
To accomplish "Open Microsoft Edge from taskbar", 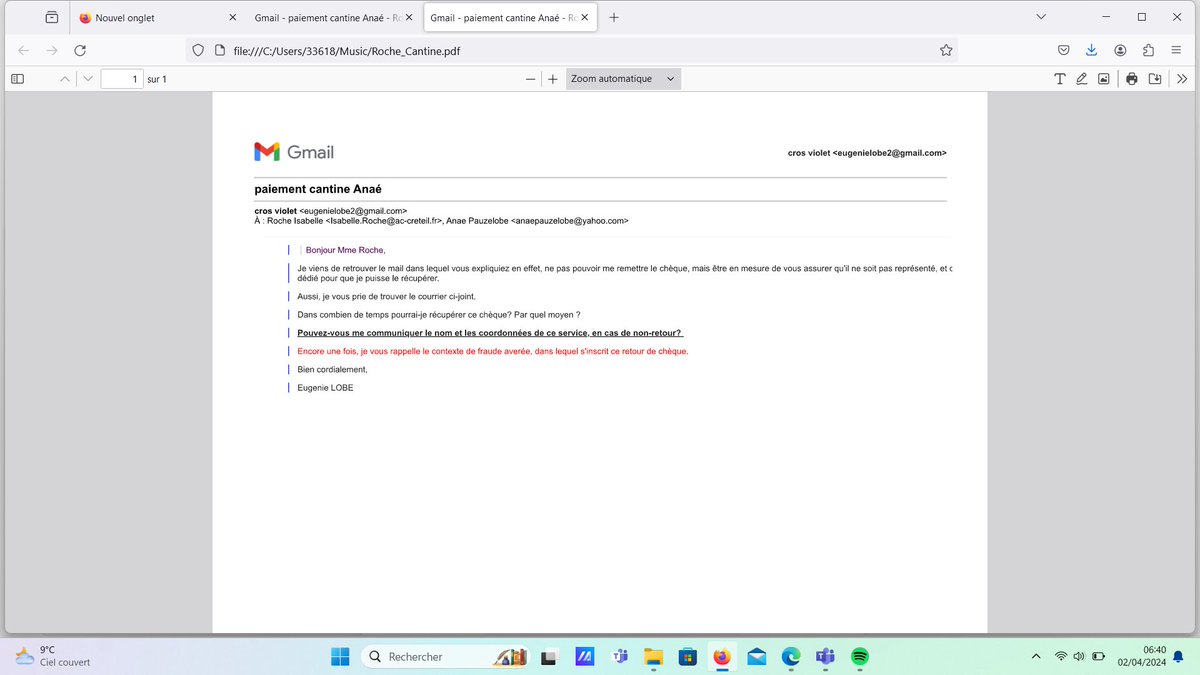I will pos(791,657).
